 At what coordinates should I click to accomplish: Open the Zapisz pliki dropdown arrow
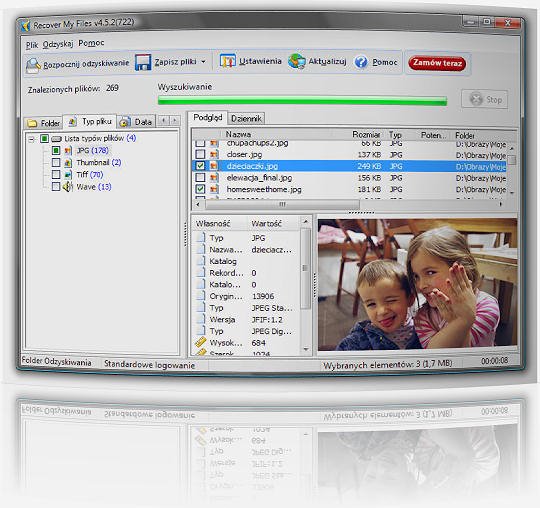204,62
